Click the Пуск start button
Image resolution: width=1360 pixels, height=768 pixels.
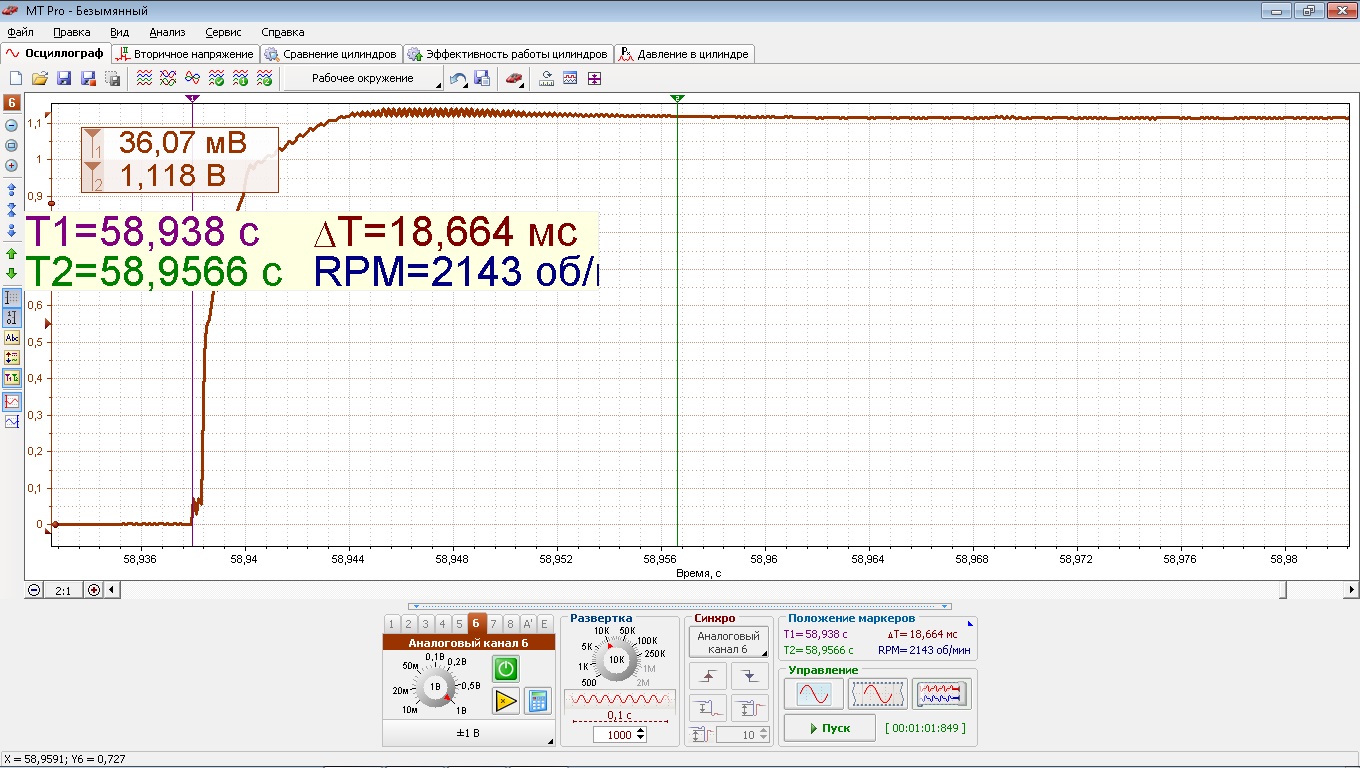(x=830, y=728)
